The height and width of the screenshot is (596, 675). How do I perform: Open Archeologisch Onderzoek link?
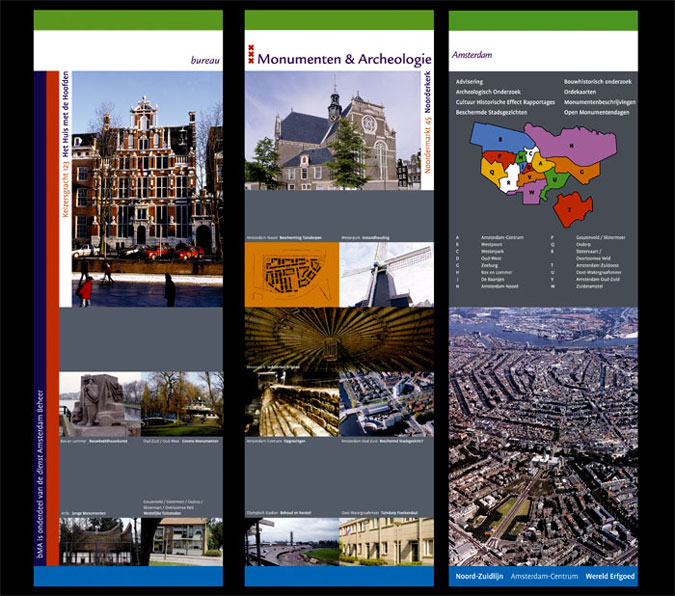(x=488, y=91)
